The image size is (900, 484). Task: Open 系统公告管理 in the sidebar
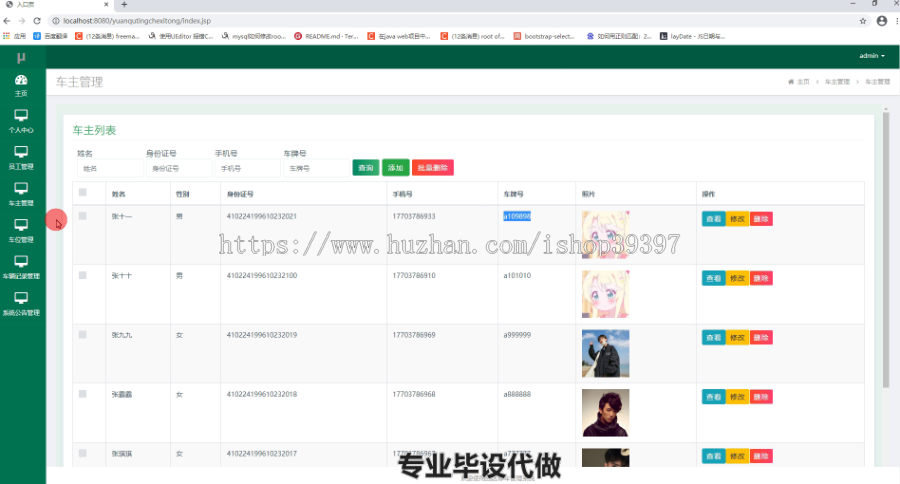click(x=21, y=304)
